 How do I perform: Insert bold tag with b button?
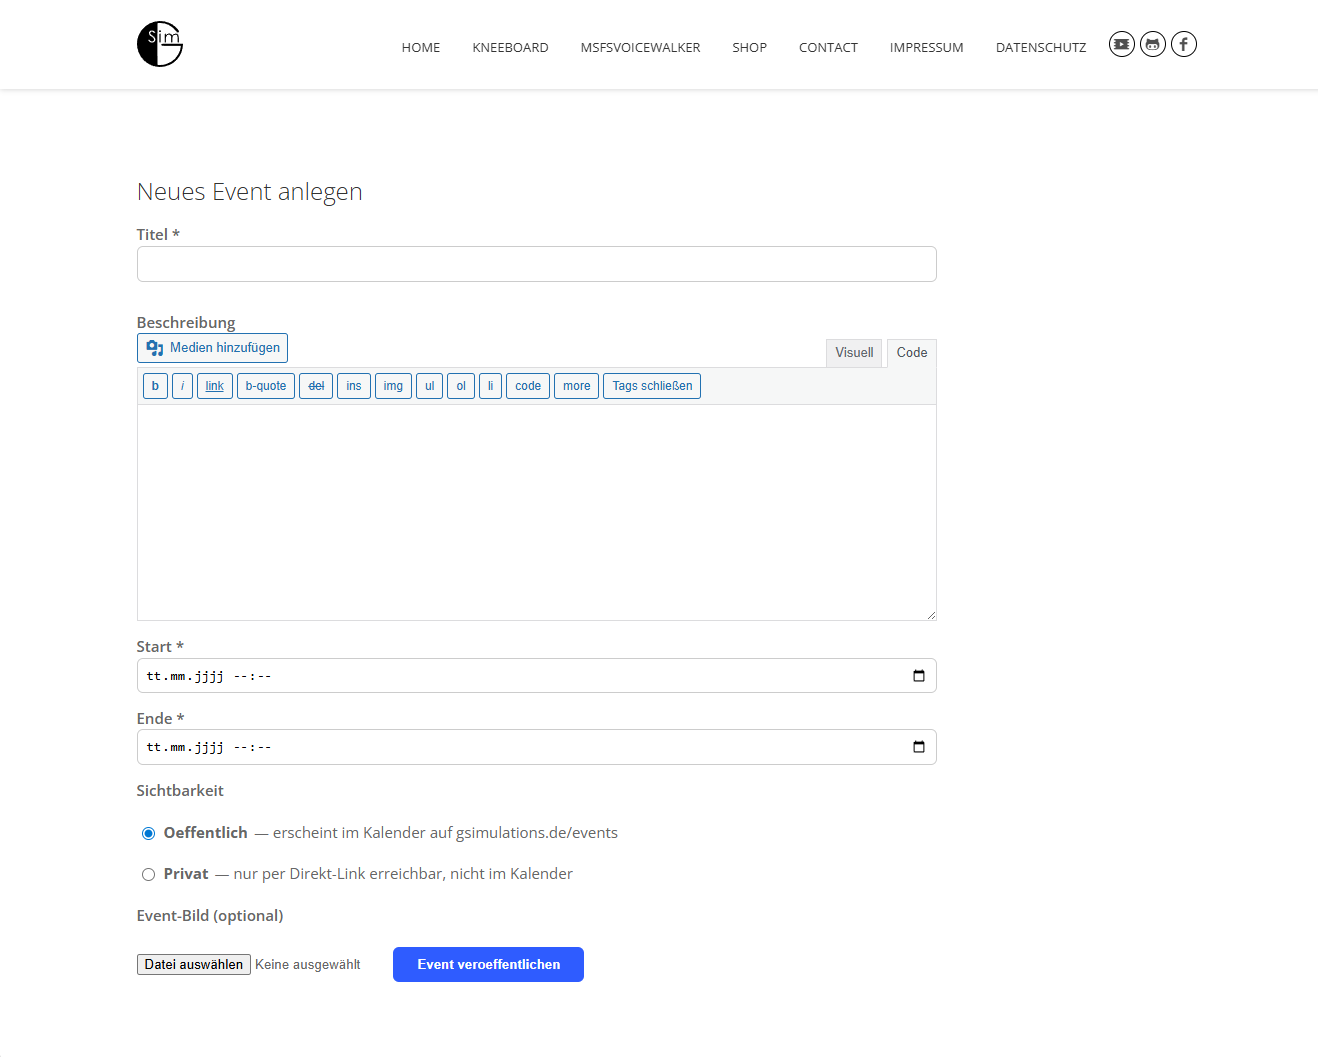(155, 386)
